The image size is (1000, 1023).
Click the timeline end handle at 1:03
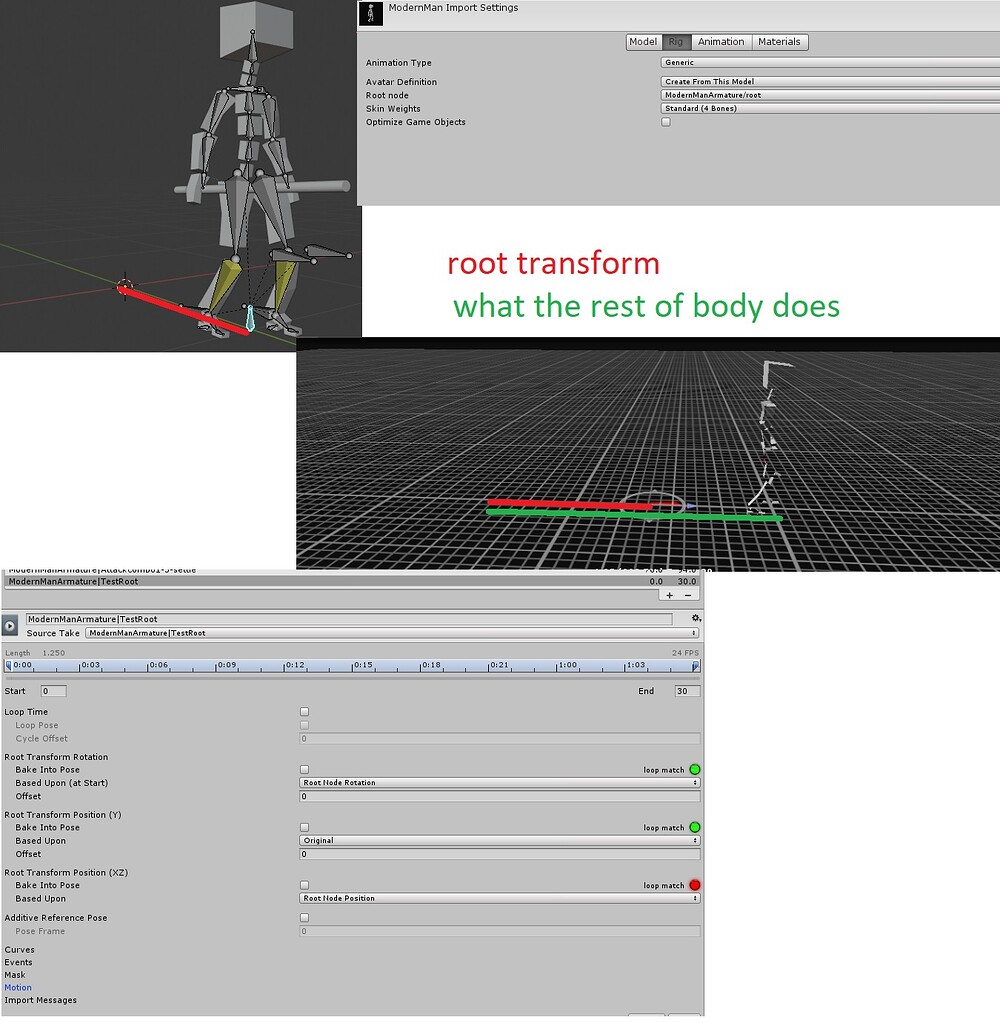[x=695, y=664]
